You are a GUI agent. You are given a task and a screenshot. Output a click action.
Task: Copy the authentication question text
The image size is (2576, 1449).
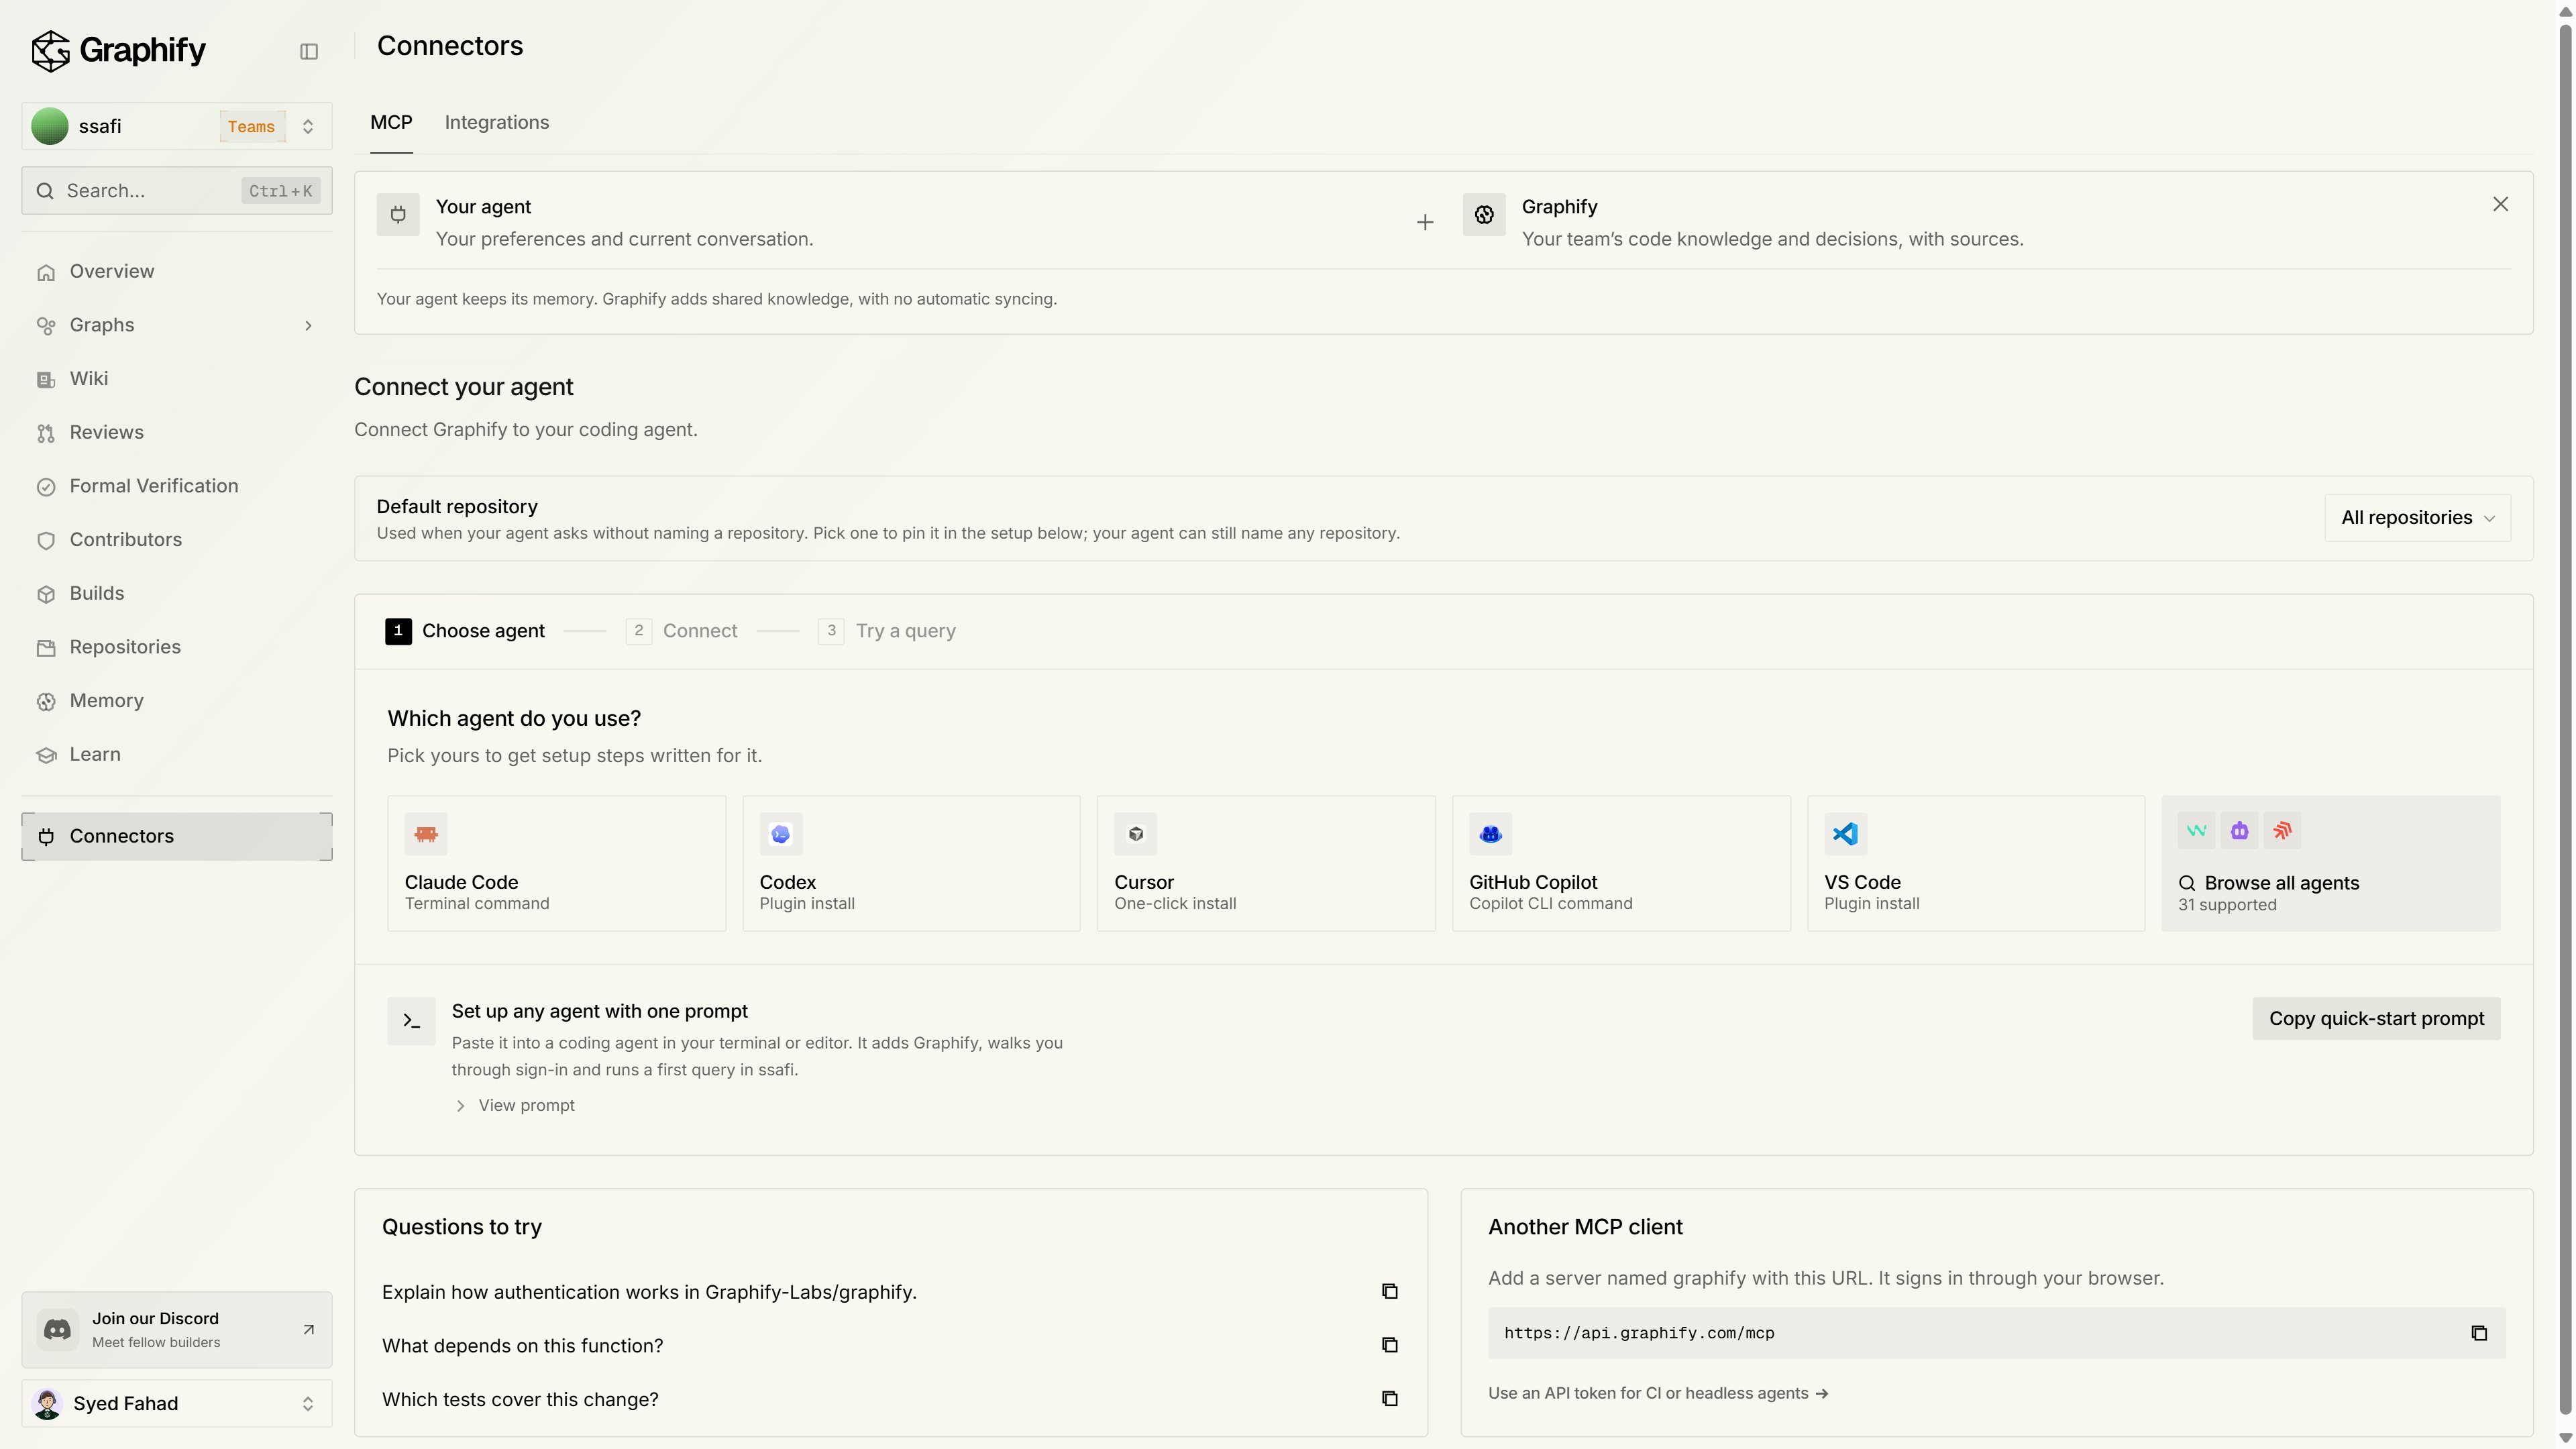click(x=1390, y=1291)
